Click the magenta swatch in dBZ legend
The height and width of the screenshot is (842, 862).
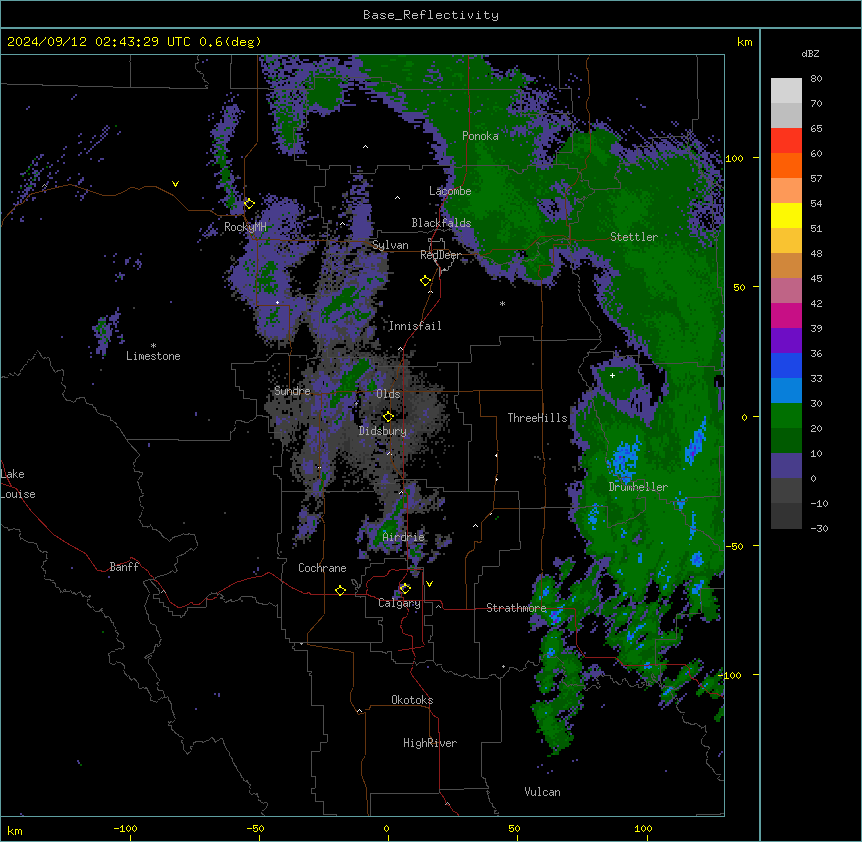click(x=786, y=315)
